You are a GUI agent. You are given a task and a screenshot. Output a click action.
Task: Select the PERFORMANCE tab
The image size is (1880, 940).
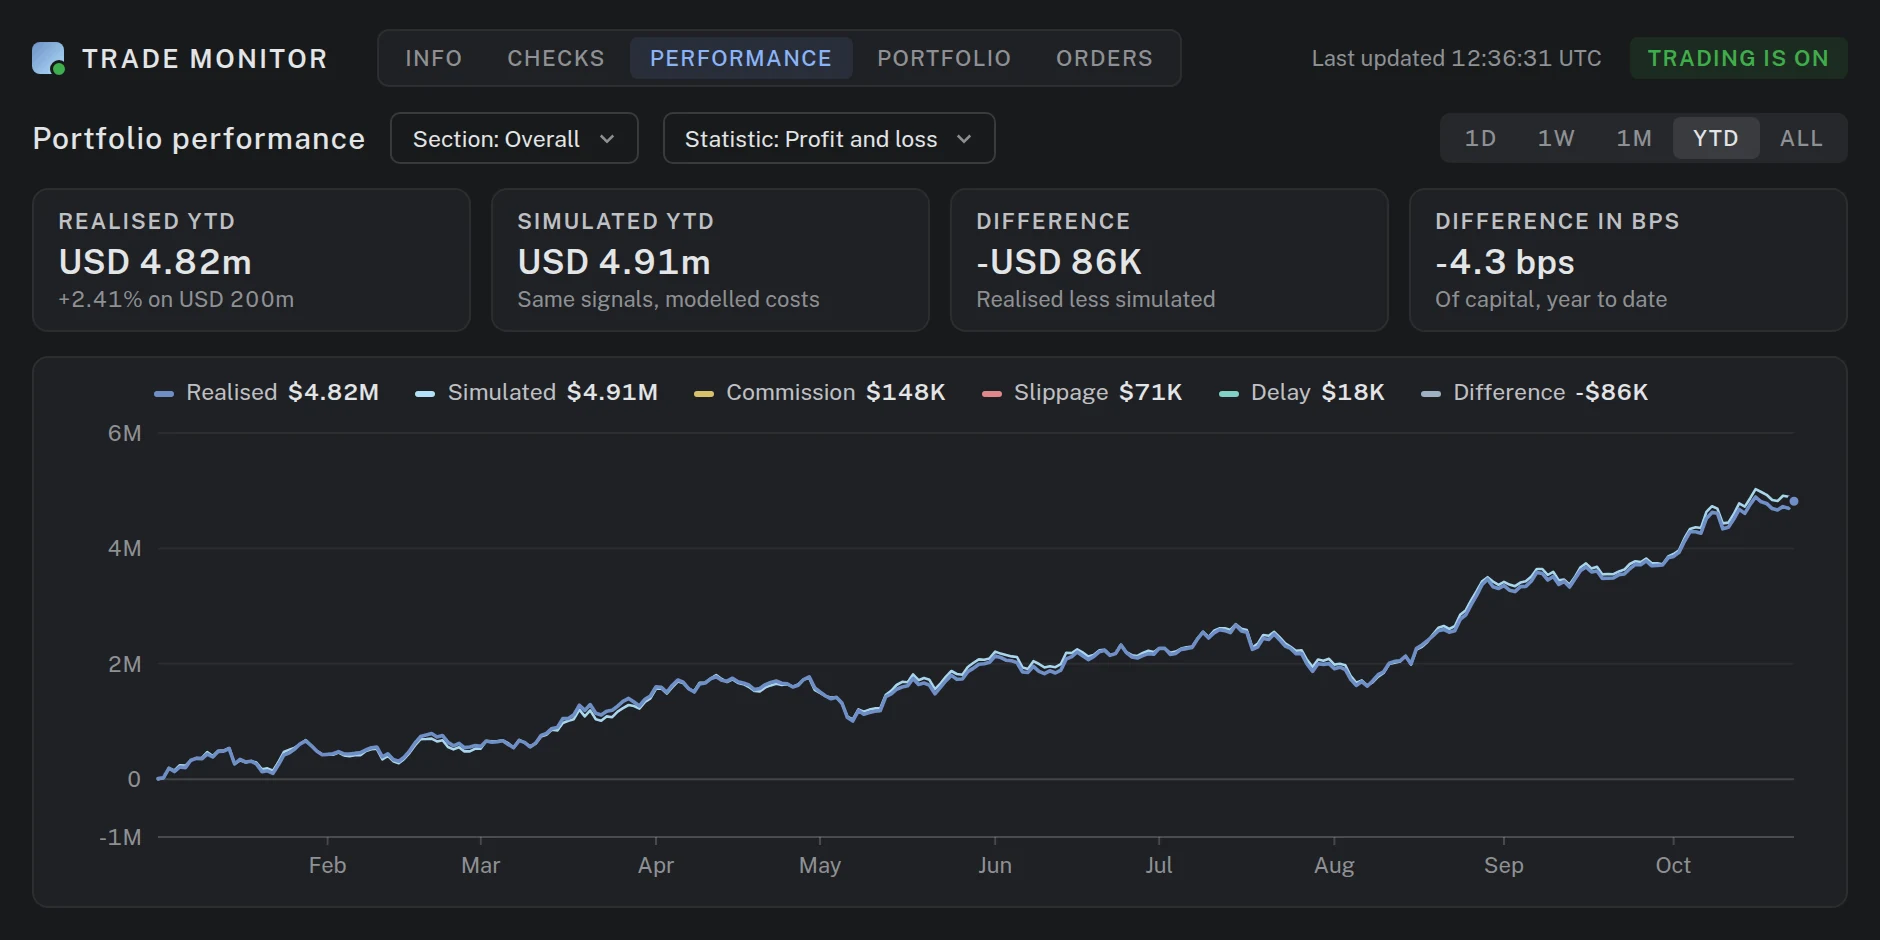(x=741, y=58)
